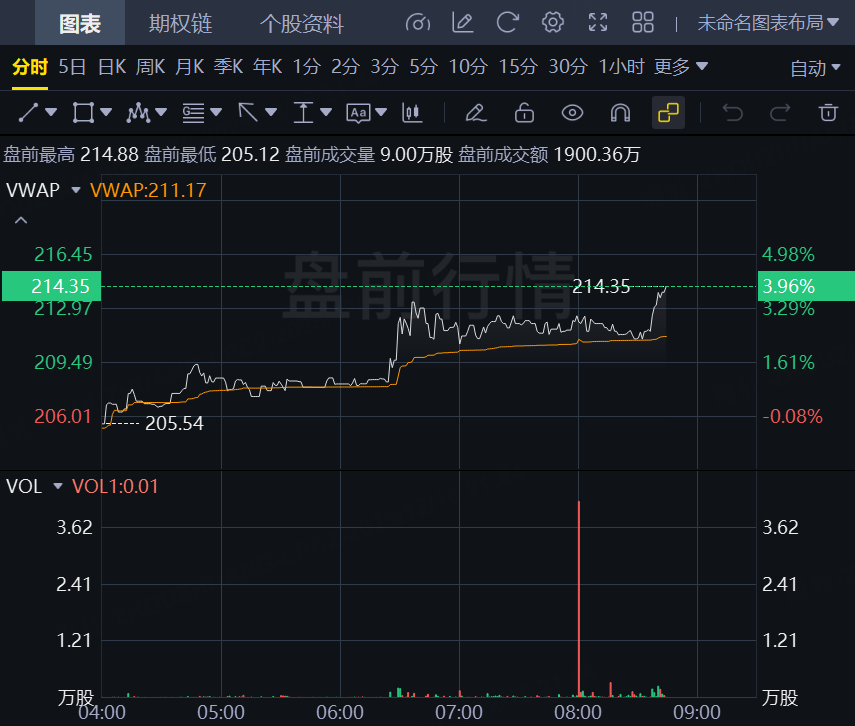
Task: Choose the 季K period
Action: click(228, 67)
